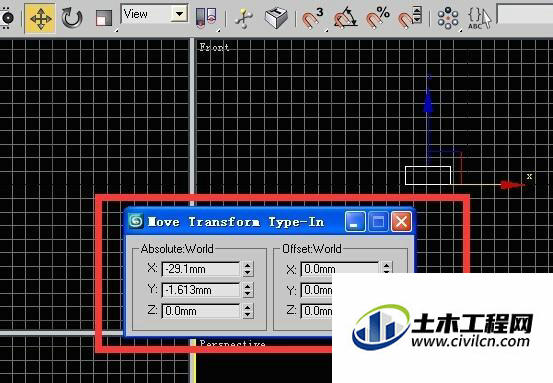Click the blue Z axis gizmo arrow
Viewport: 553px width, 383px height.
click(428, 101)
